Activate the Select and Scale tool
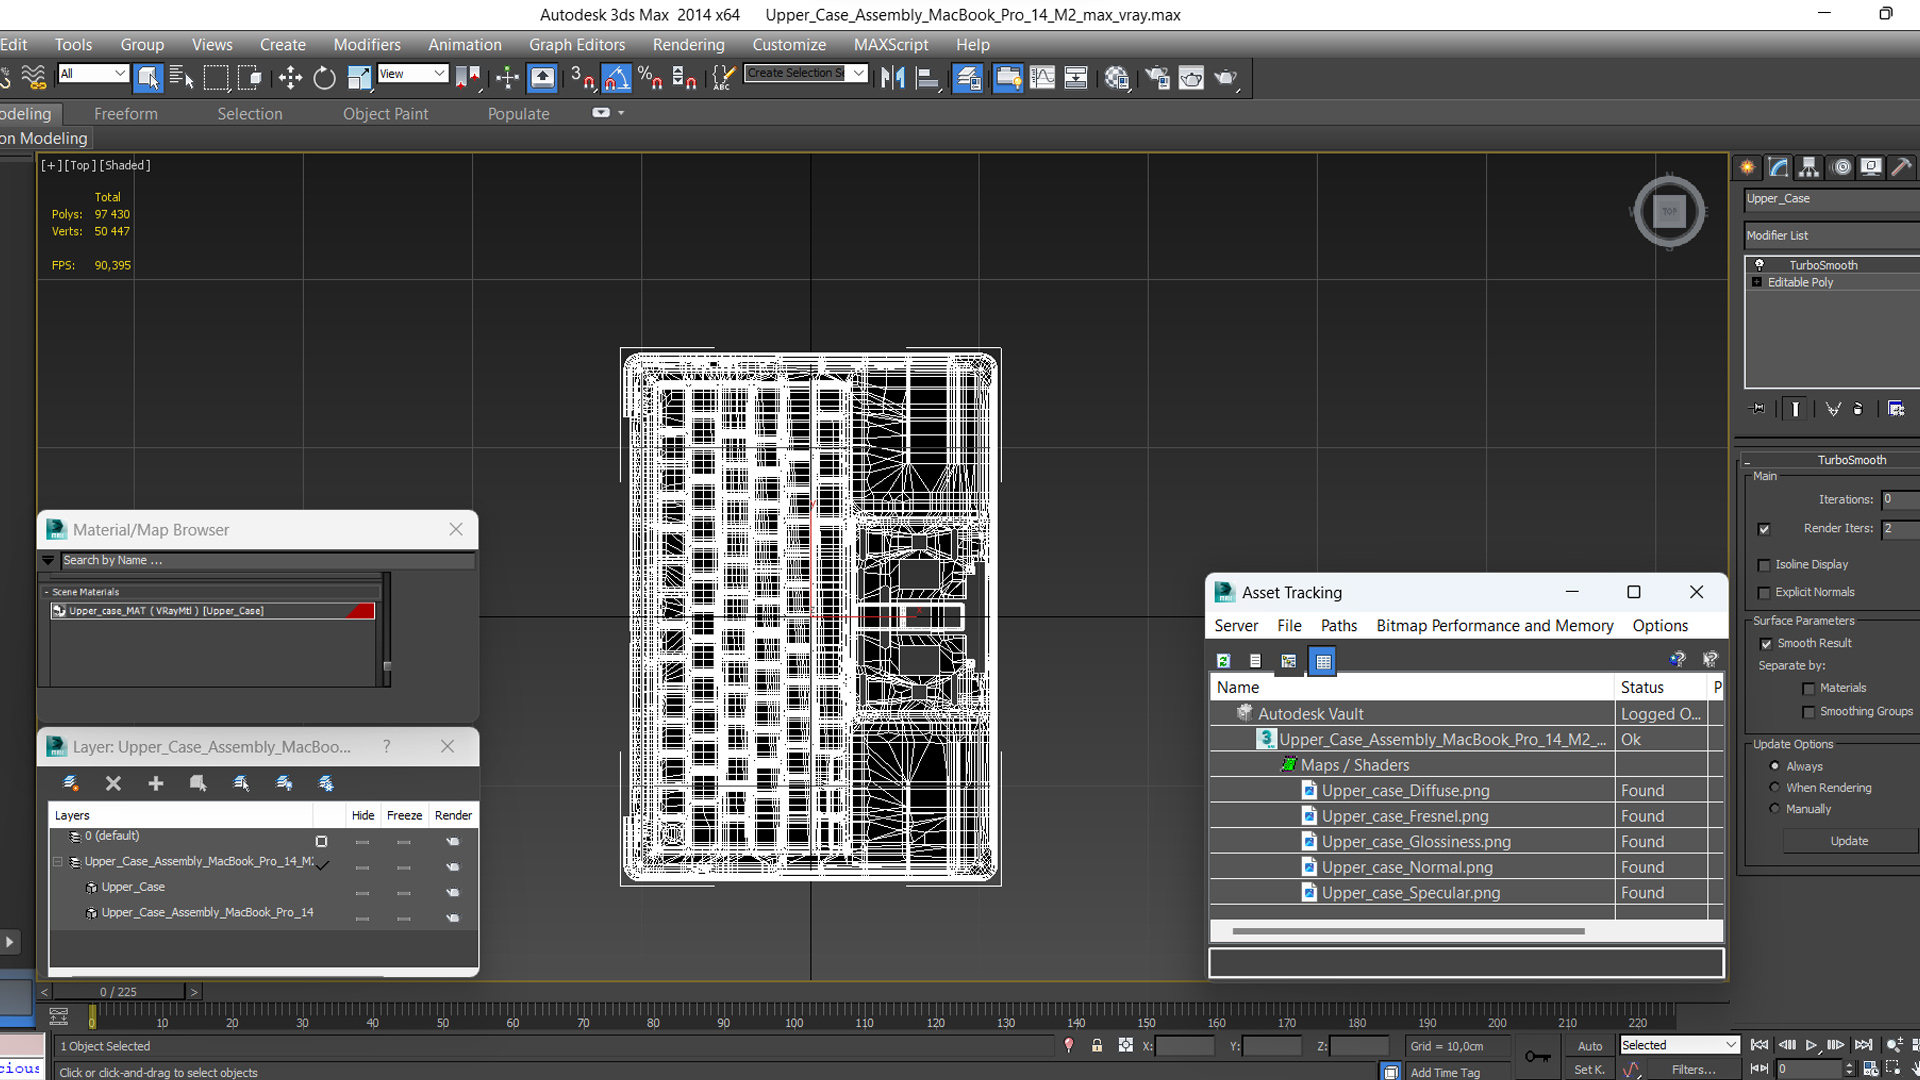Screen dimensions: 1920x1080 click(358, 77)
